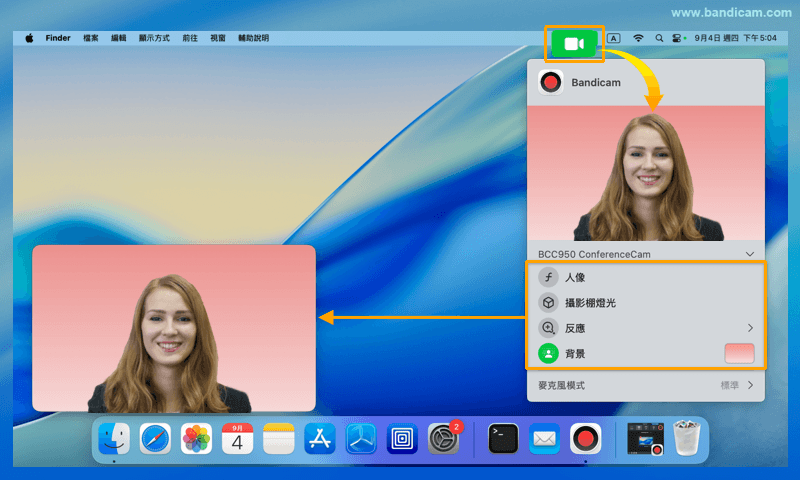Open the 編輯 menu

pos(118,38)
